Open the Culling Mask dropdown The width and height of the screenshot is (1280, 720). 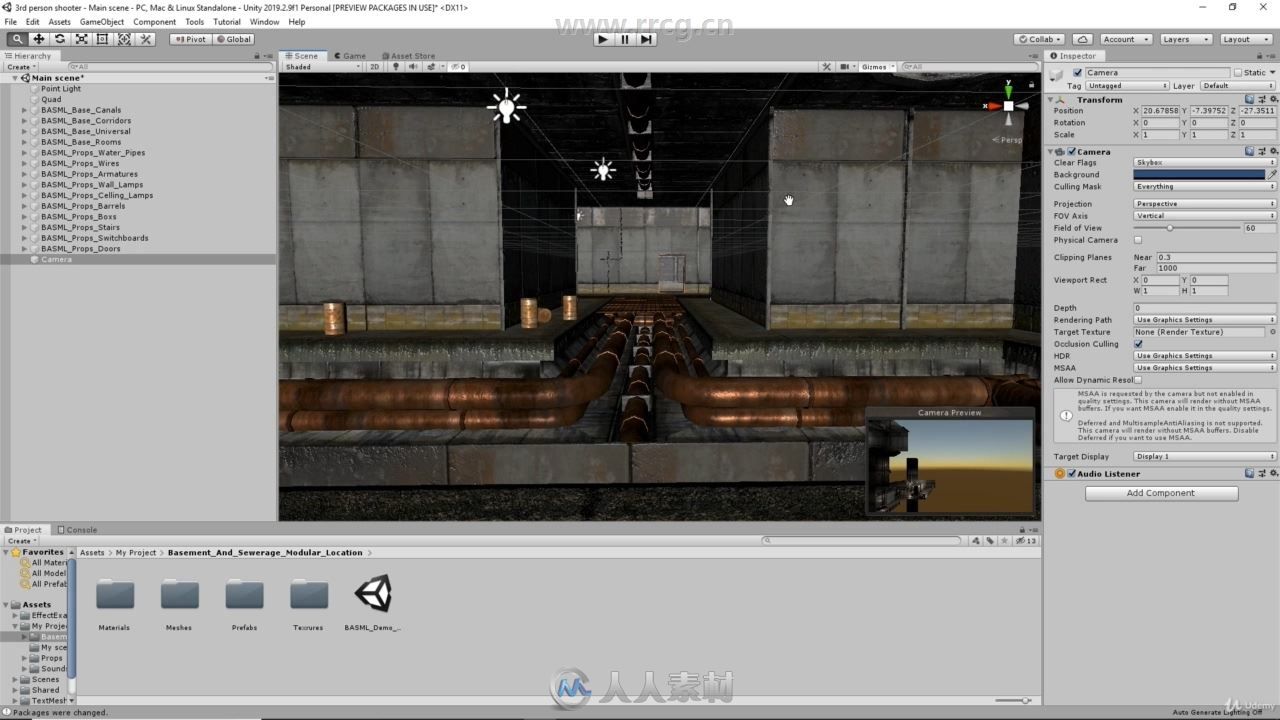point(1205,186)
